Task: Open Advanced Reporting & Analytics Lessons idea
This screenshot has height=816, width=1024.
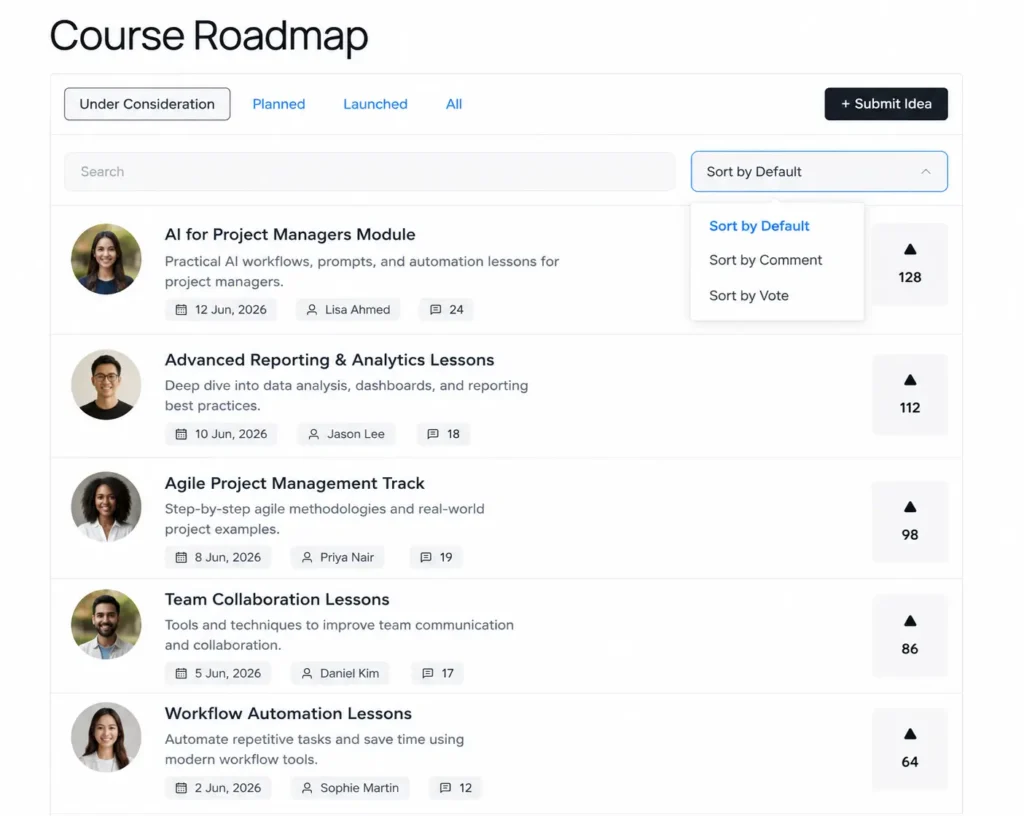Action: click(x=329, y=360)
